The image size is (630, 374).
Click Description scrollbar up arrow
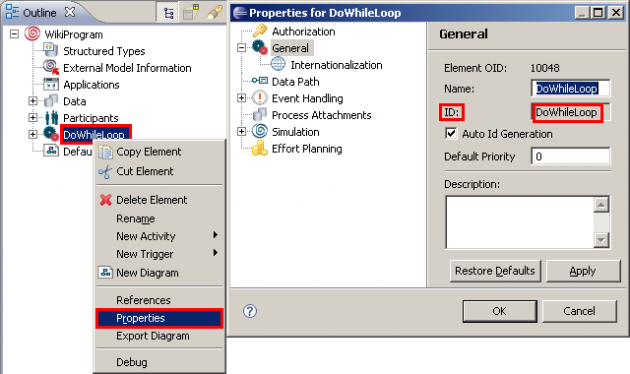coord(601,205)
